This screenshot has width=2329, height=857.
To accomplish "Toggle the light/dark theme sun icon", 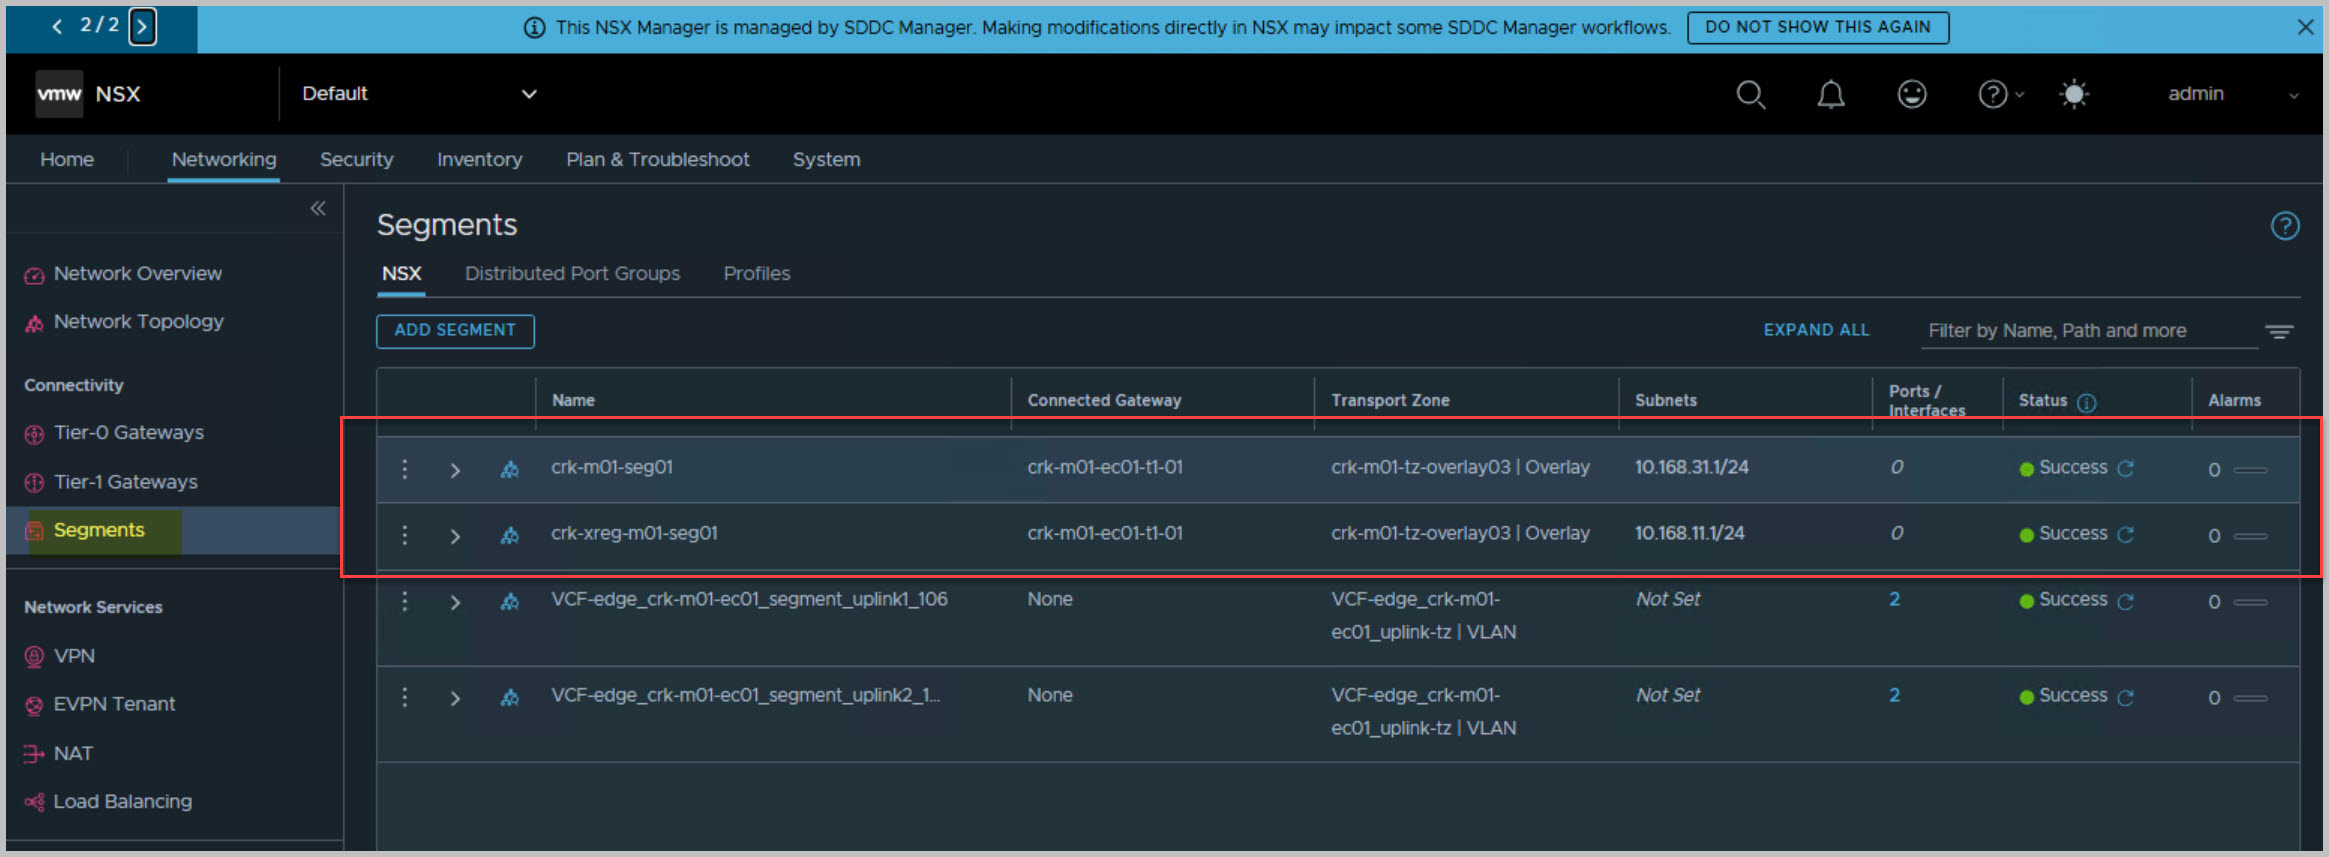I will [2074, 94].
